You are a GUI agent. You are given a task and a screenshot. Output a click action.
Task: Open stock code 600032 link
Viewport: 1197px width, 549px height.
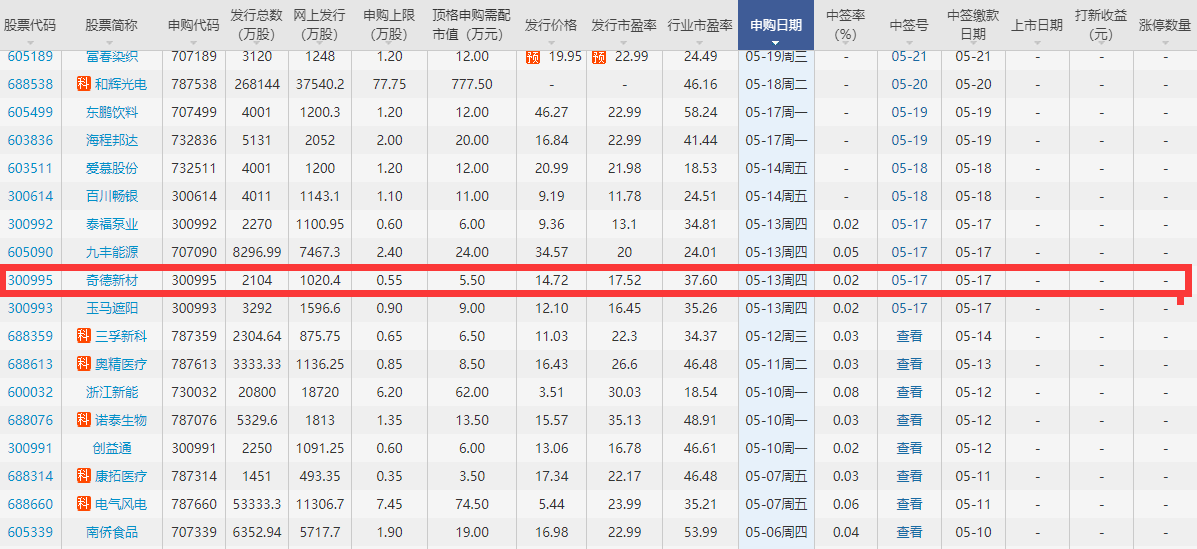[x=30, y=392]
